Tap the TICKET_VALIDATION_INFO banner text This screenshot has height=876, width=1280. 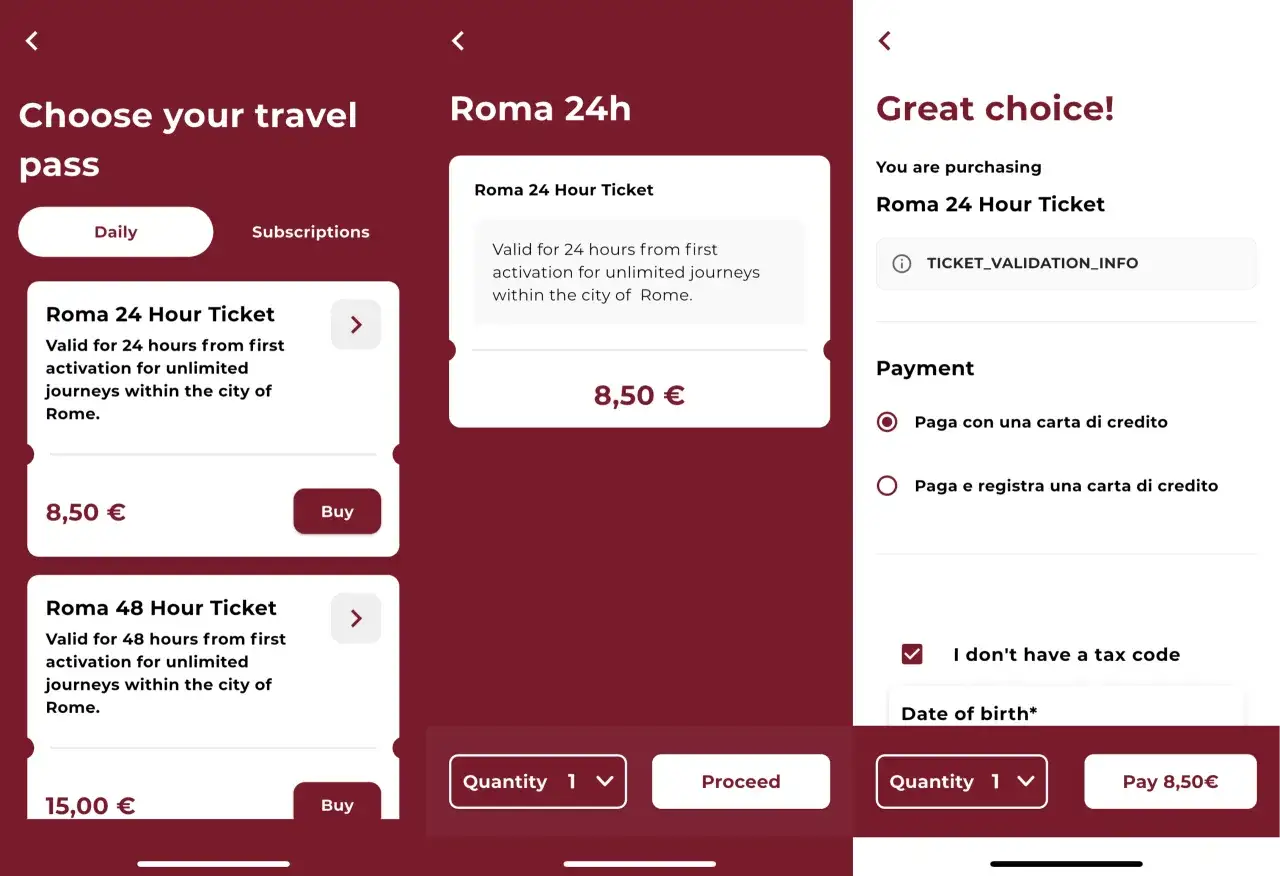[x=1032, y=264]
